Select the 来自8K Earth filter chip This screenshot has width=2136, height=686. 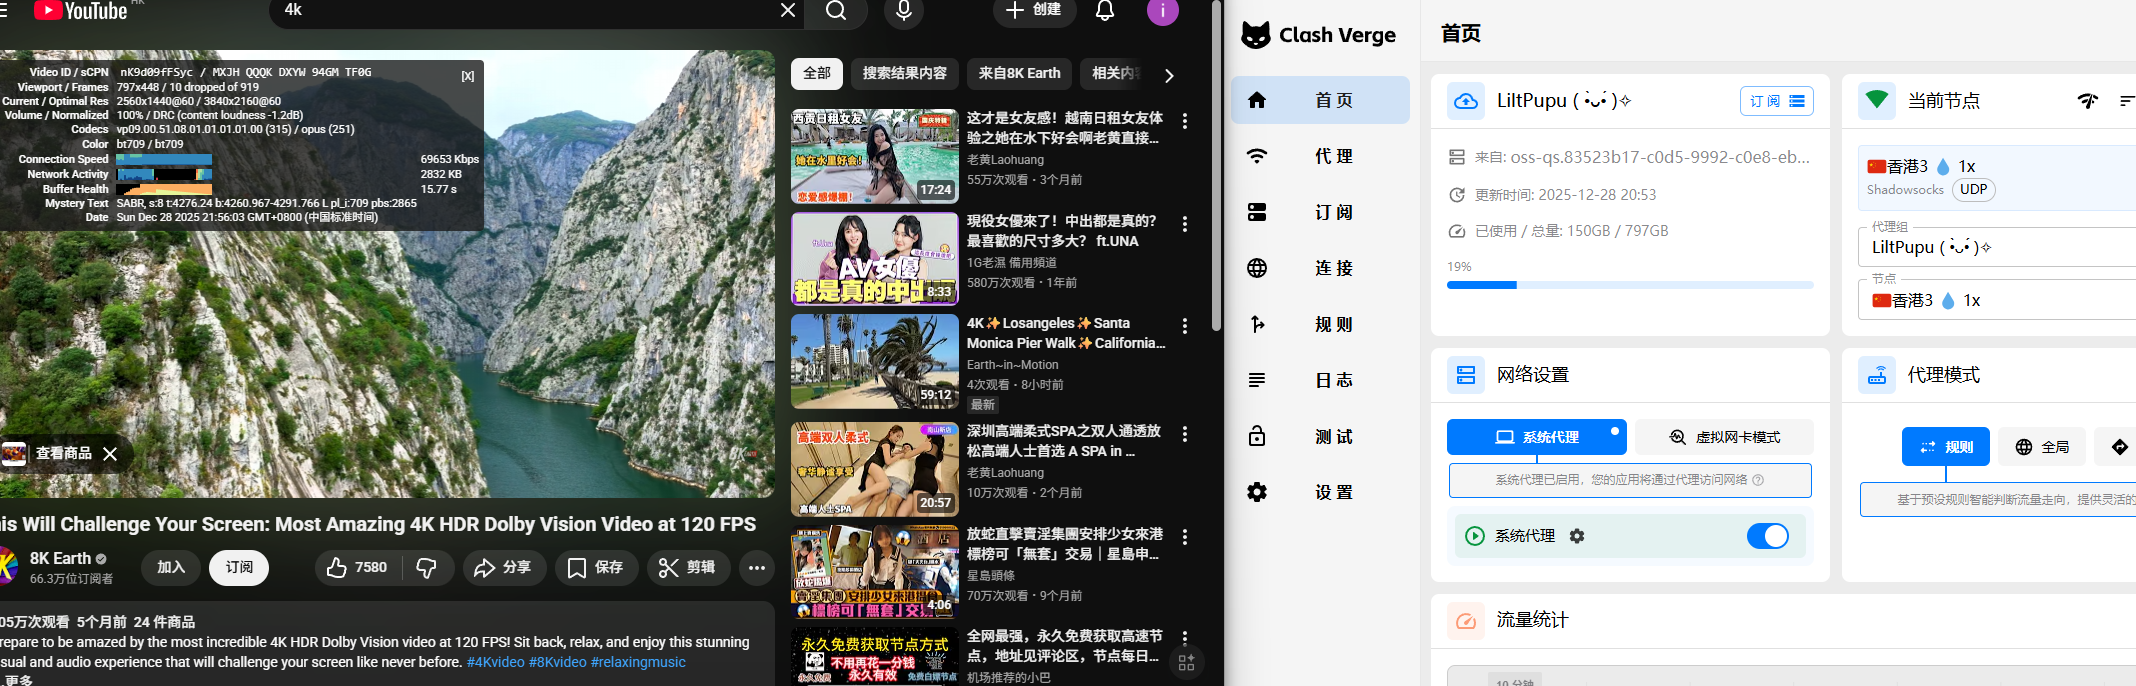point(1019,73)
